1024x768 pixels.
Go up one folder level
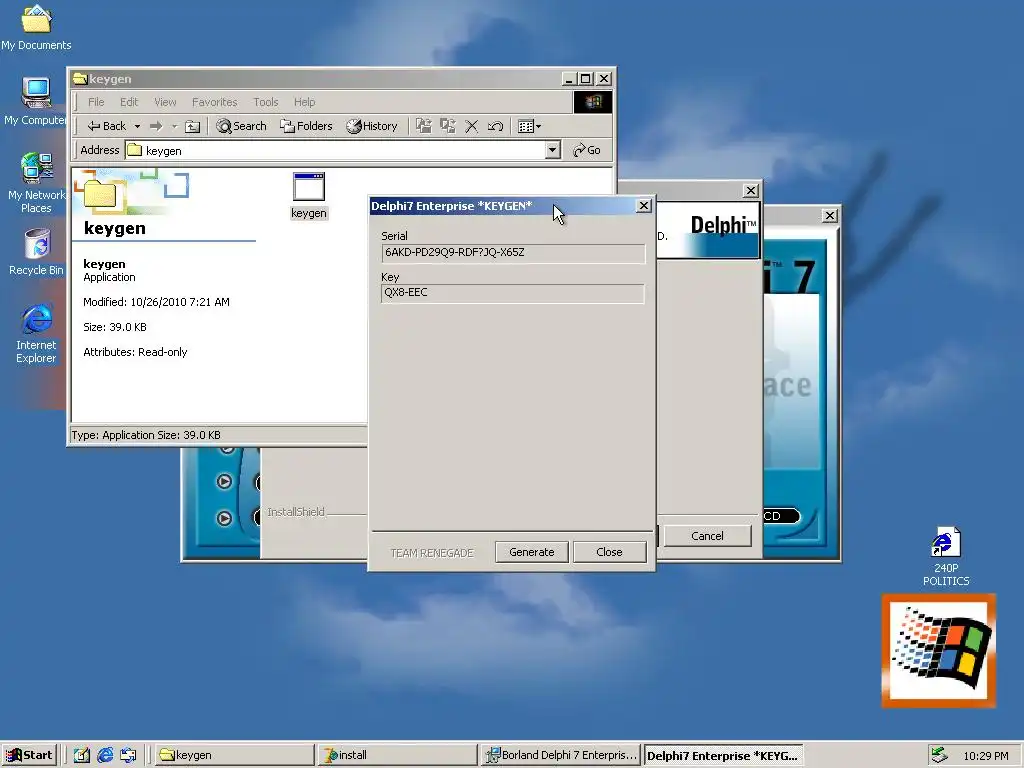tap(193, 126)
